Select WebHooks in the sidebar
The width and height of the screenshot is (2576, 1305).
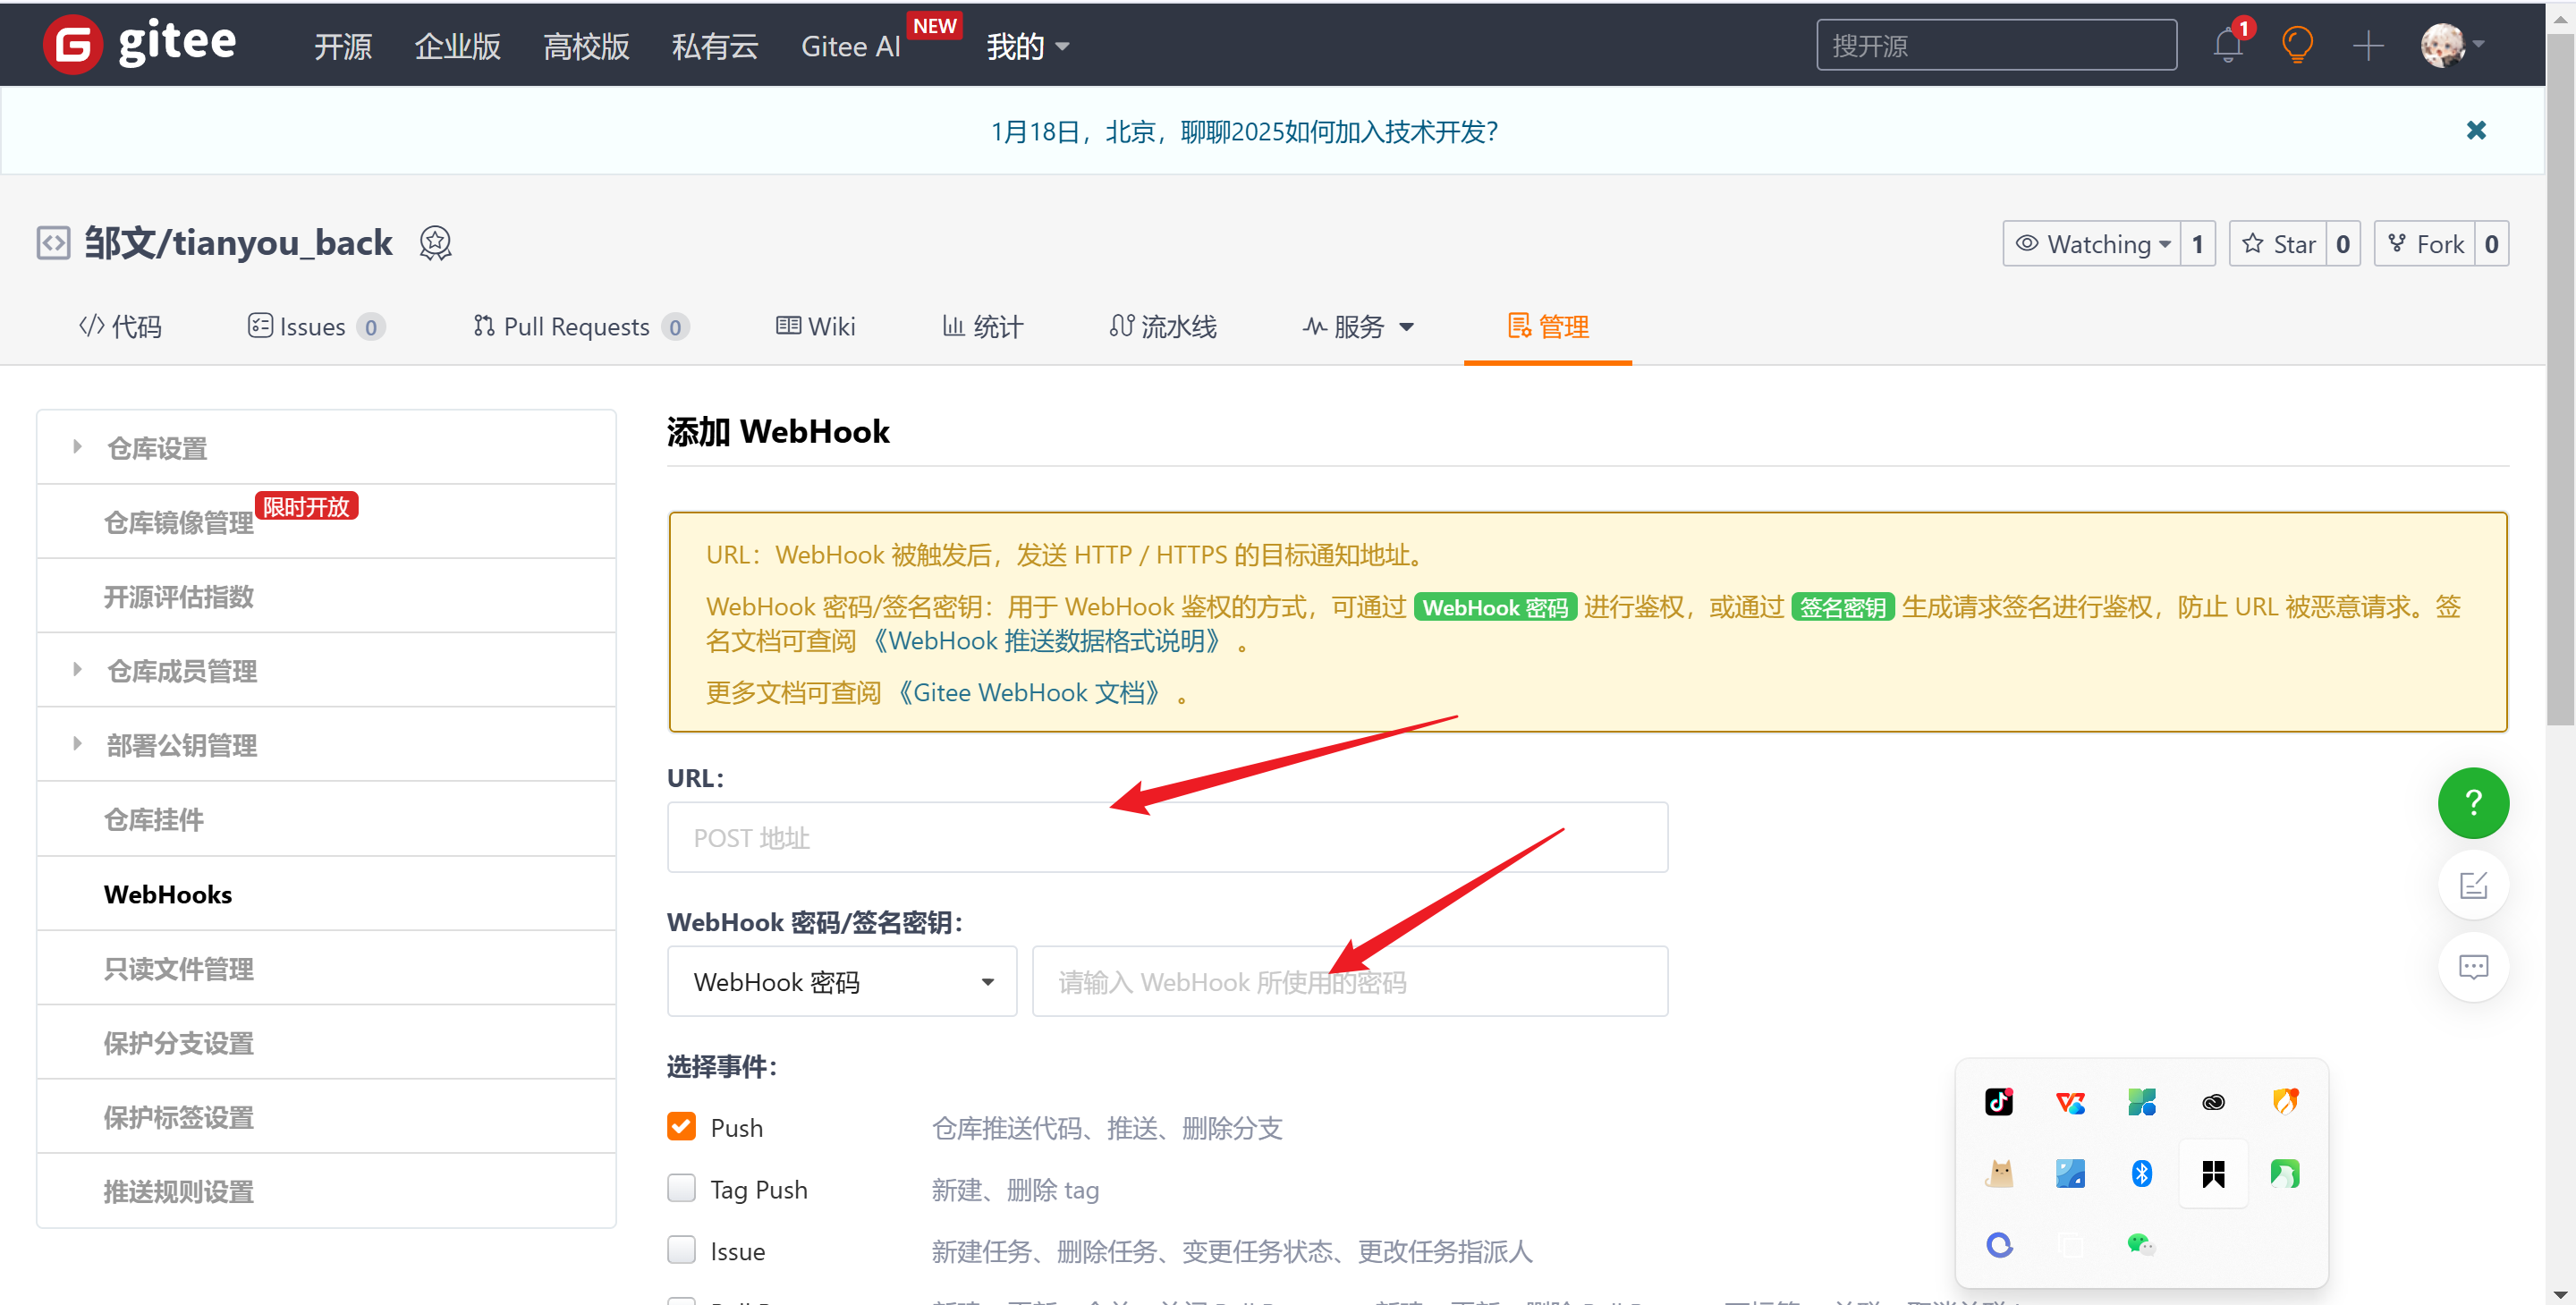point(325,893)
